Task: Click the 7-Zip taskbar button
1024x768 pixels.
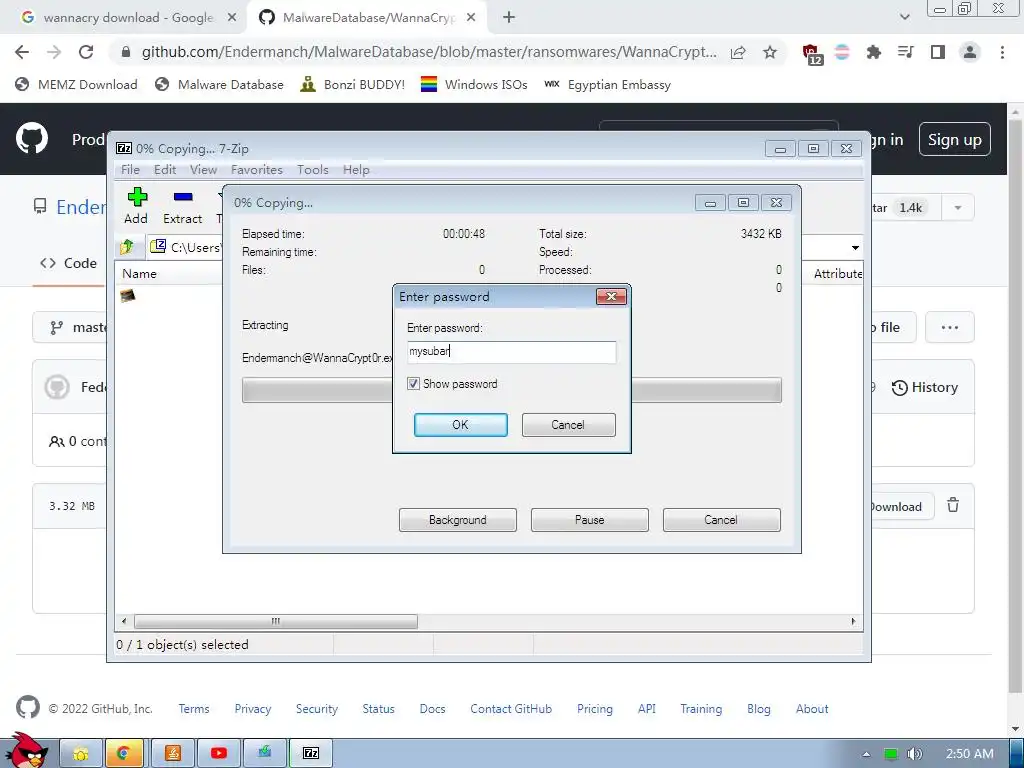Action: [311, 753]
